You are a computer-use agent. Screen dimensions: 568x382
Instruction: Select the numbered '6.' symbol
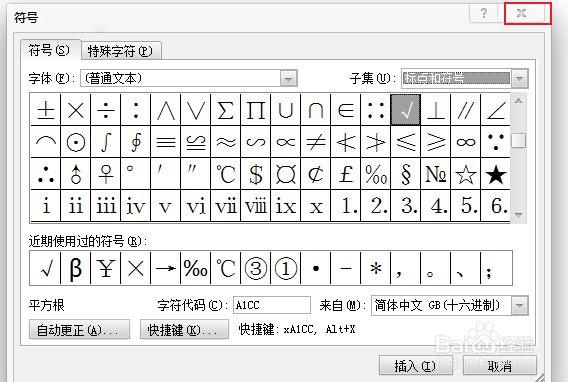pyautogui.click(x=496, y=206)
